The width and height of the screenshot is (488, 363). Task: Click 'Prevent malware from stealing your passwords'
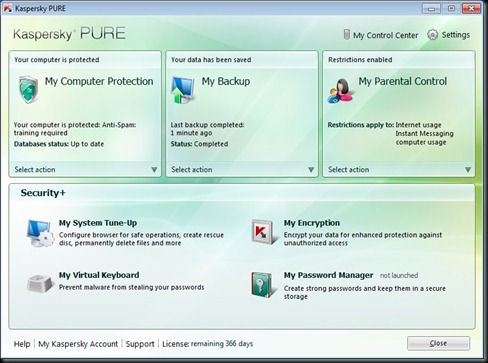point(131,287)
